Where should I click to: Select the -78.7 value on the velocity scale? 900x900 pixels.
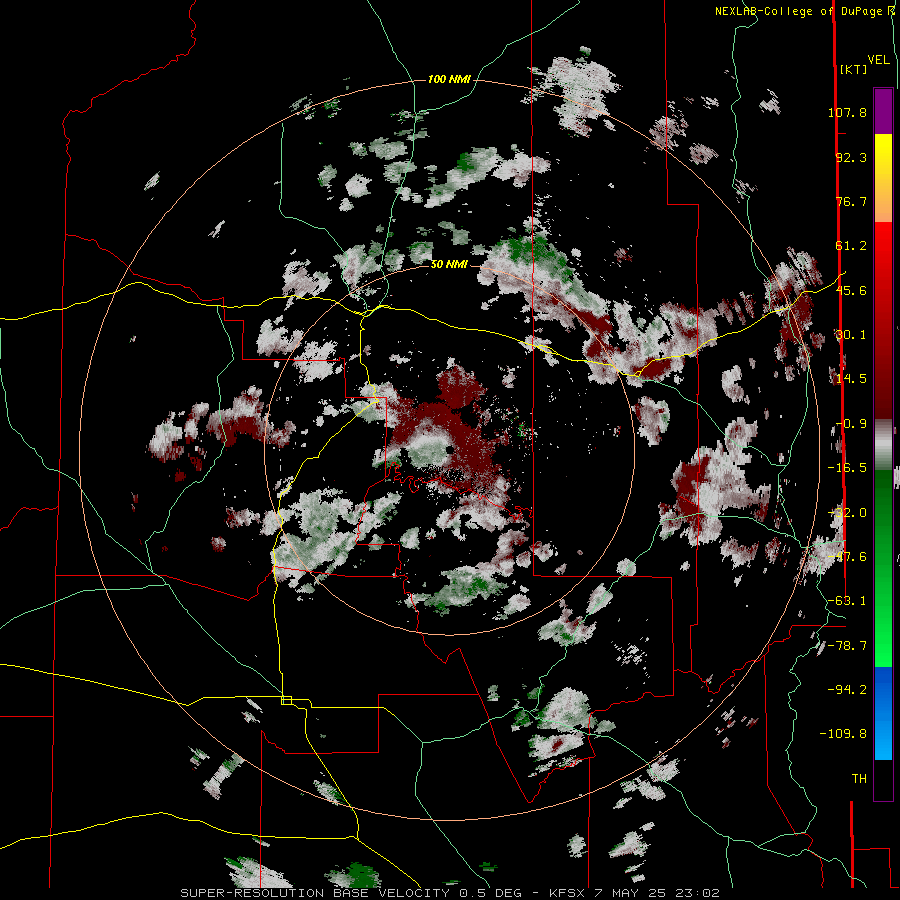click(847, 646)
